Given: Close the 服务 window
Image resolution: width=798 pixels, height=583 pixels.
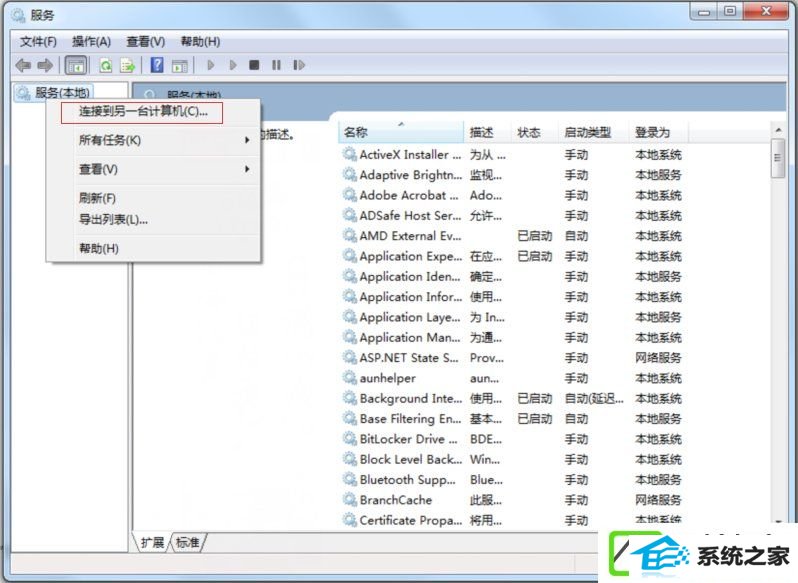Looking at the screenshot, I should pos(766,11).
